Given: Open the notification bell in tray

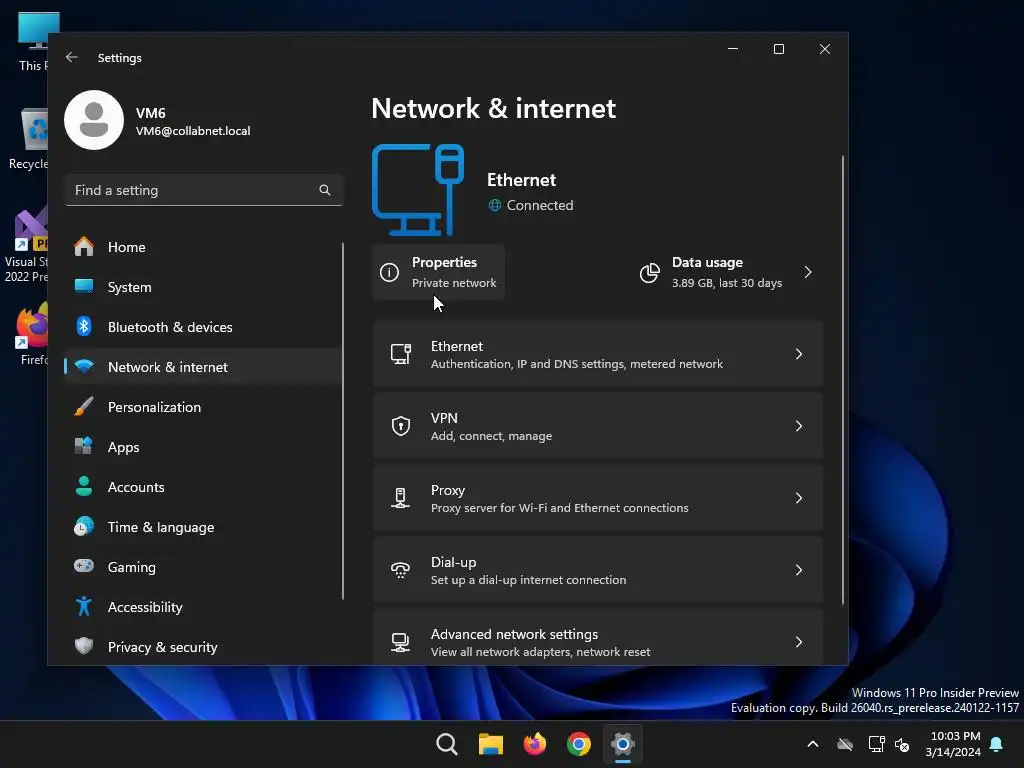Looking at the screenshot, I should (997, 744).
